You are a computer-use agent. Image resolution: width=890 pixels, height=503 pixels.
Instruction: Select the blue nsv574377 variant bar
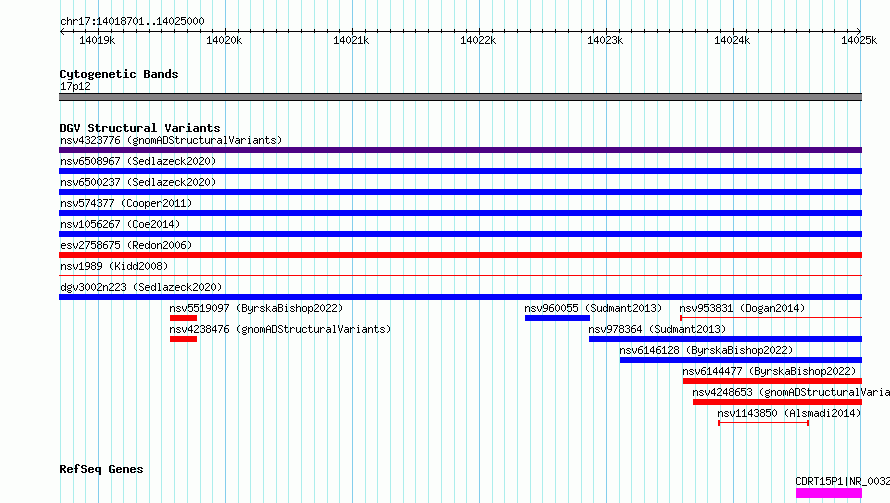pyautogui.click(x=460, y=213)
